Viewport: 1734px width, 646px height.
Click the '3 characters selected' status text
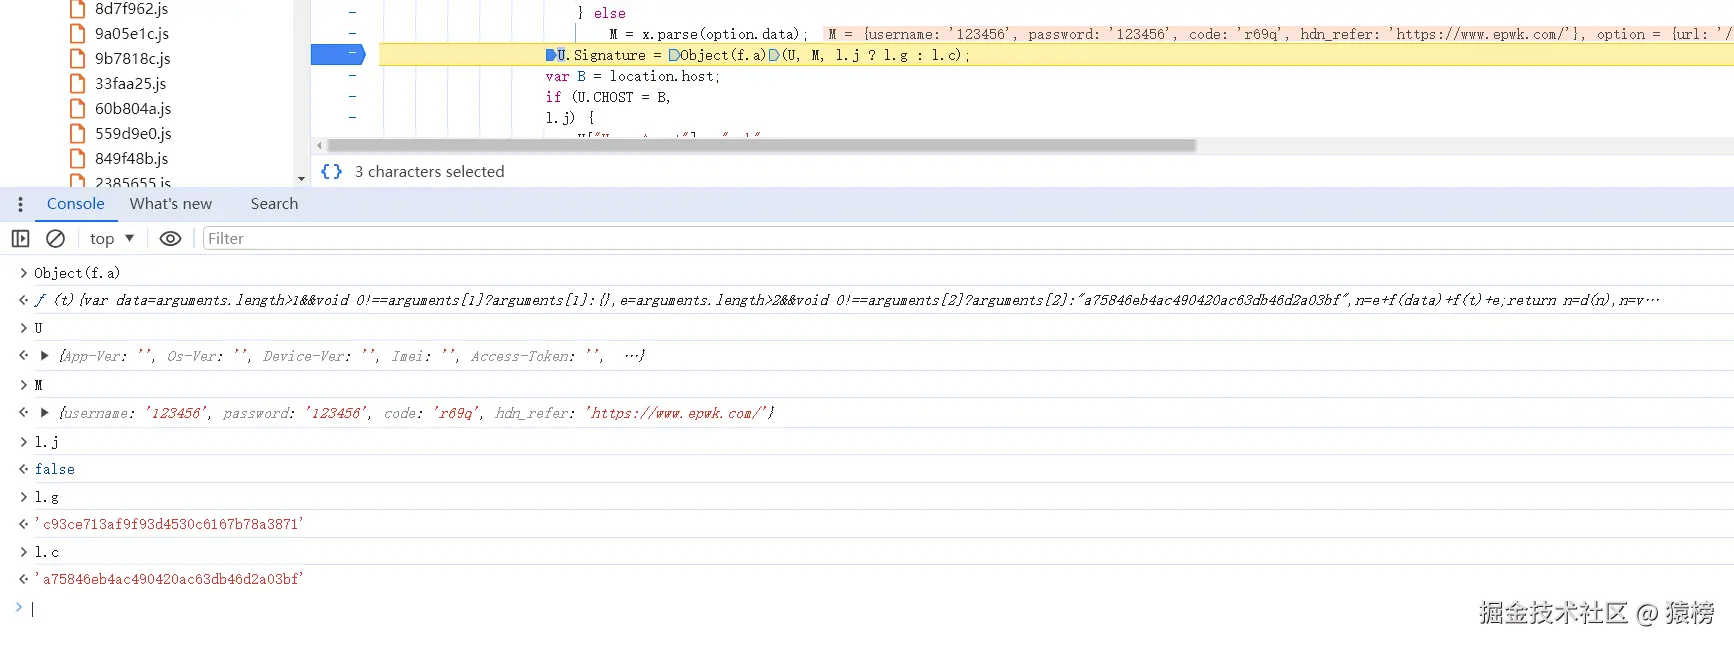pyautogui.click(x=429, y=171)
